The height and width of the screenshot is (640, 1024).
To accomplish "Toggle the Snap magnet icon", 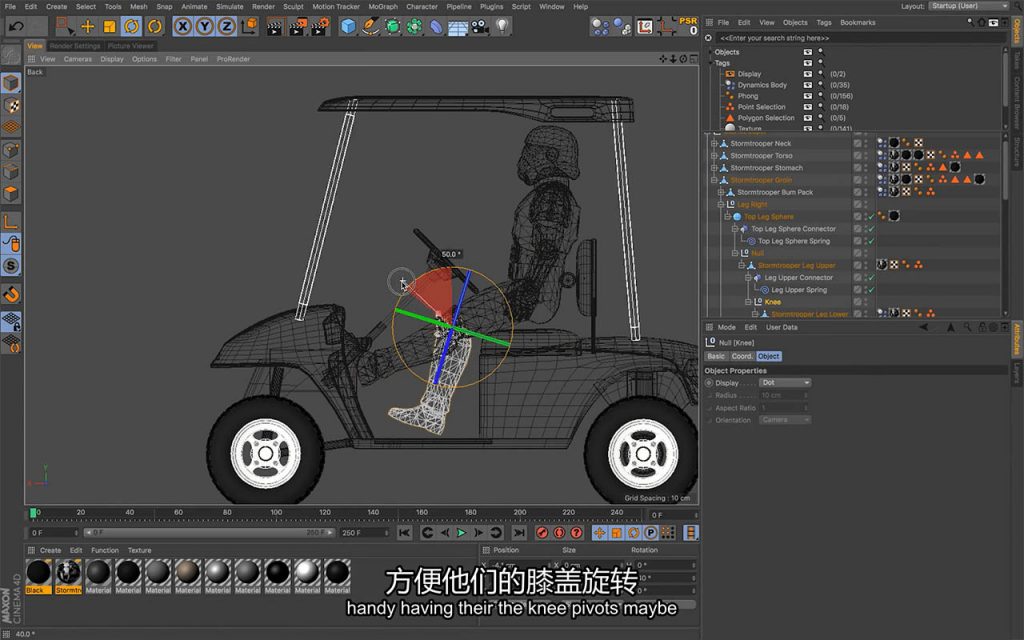I will [10, 295].
